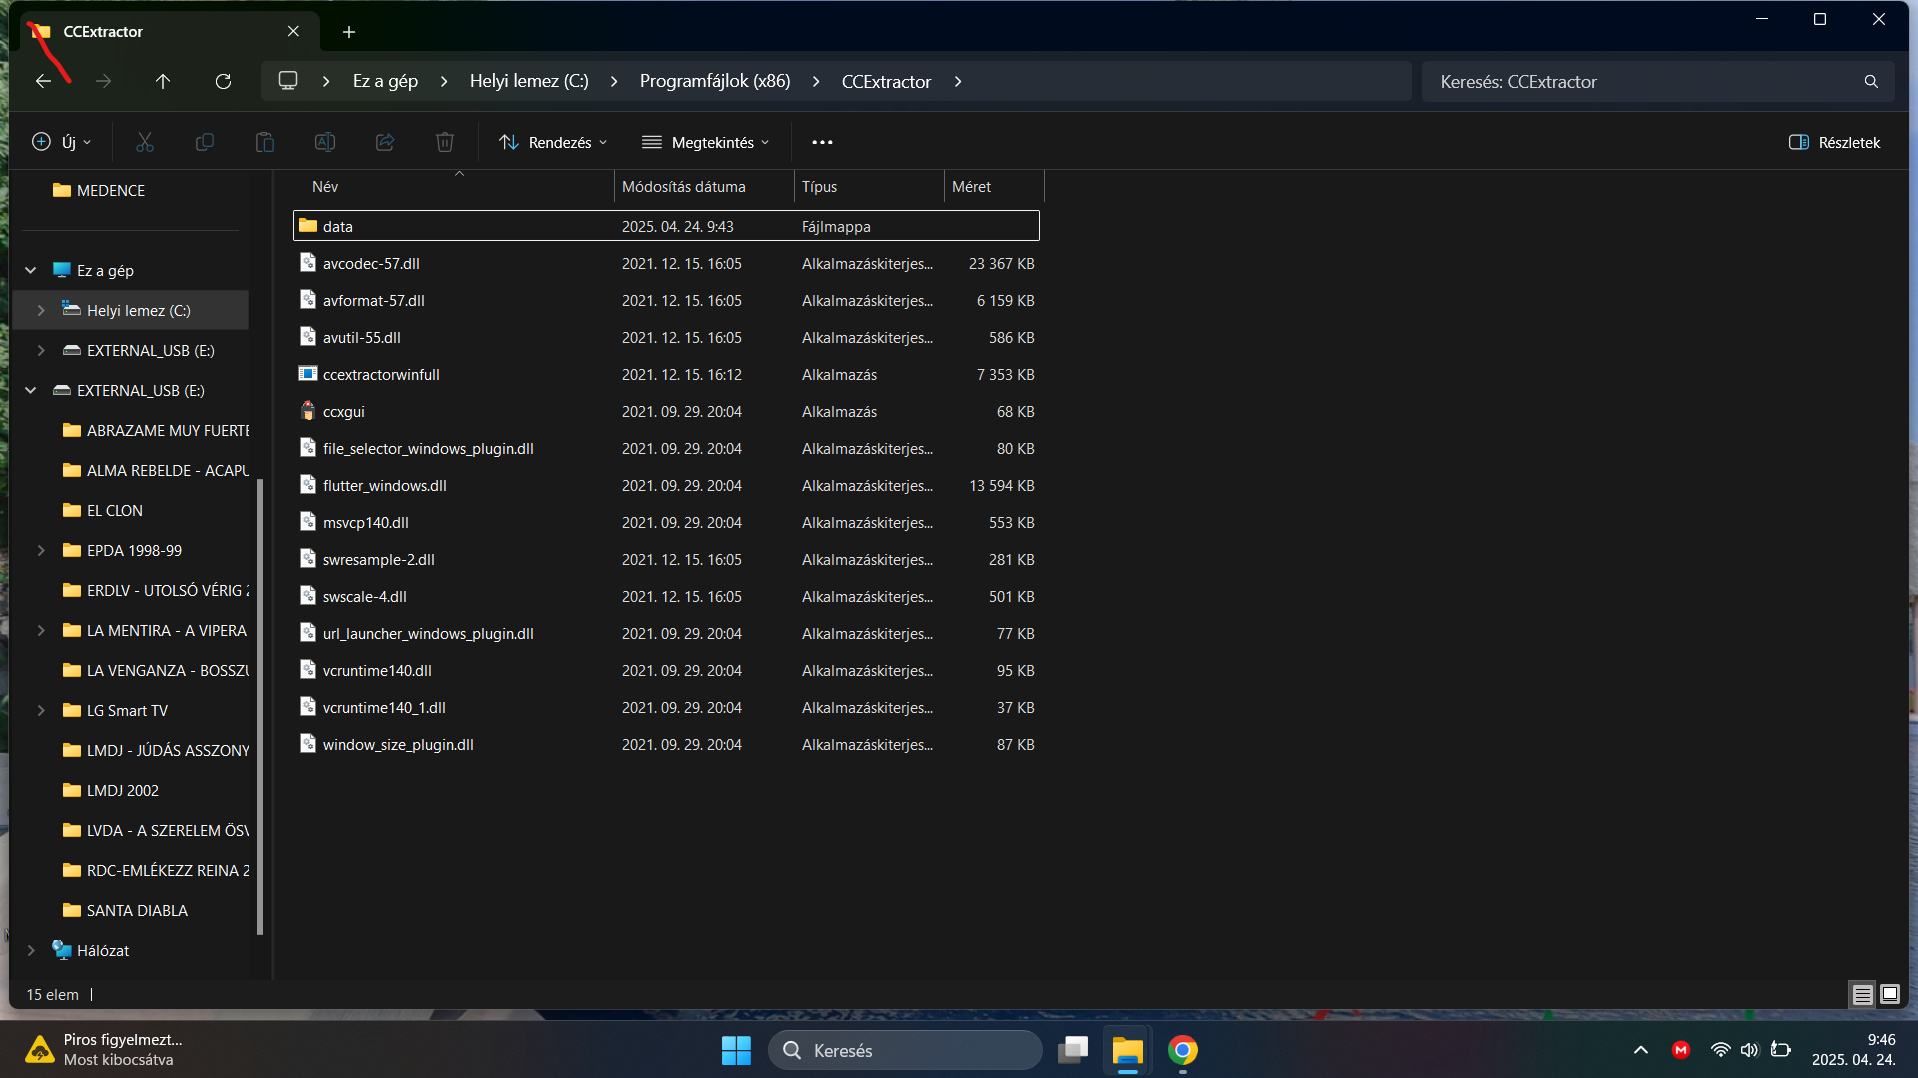Go up one folder level
The height and width of the screenshot is (1078, 1918).
click(x=163, y=81)
